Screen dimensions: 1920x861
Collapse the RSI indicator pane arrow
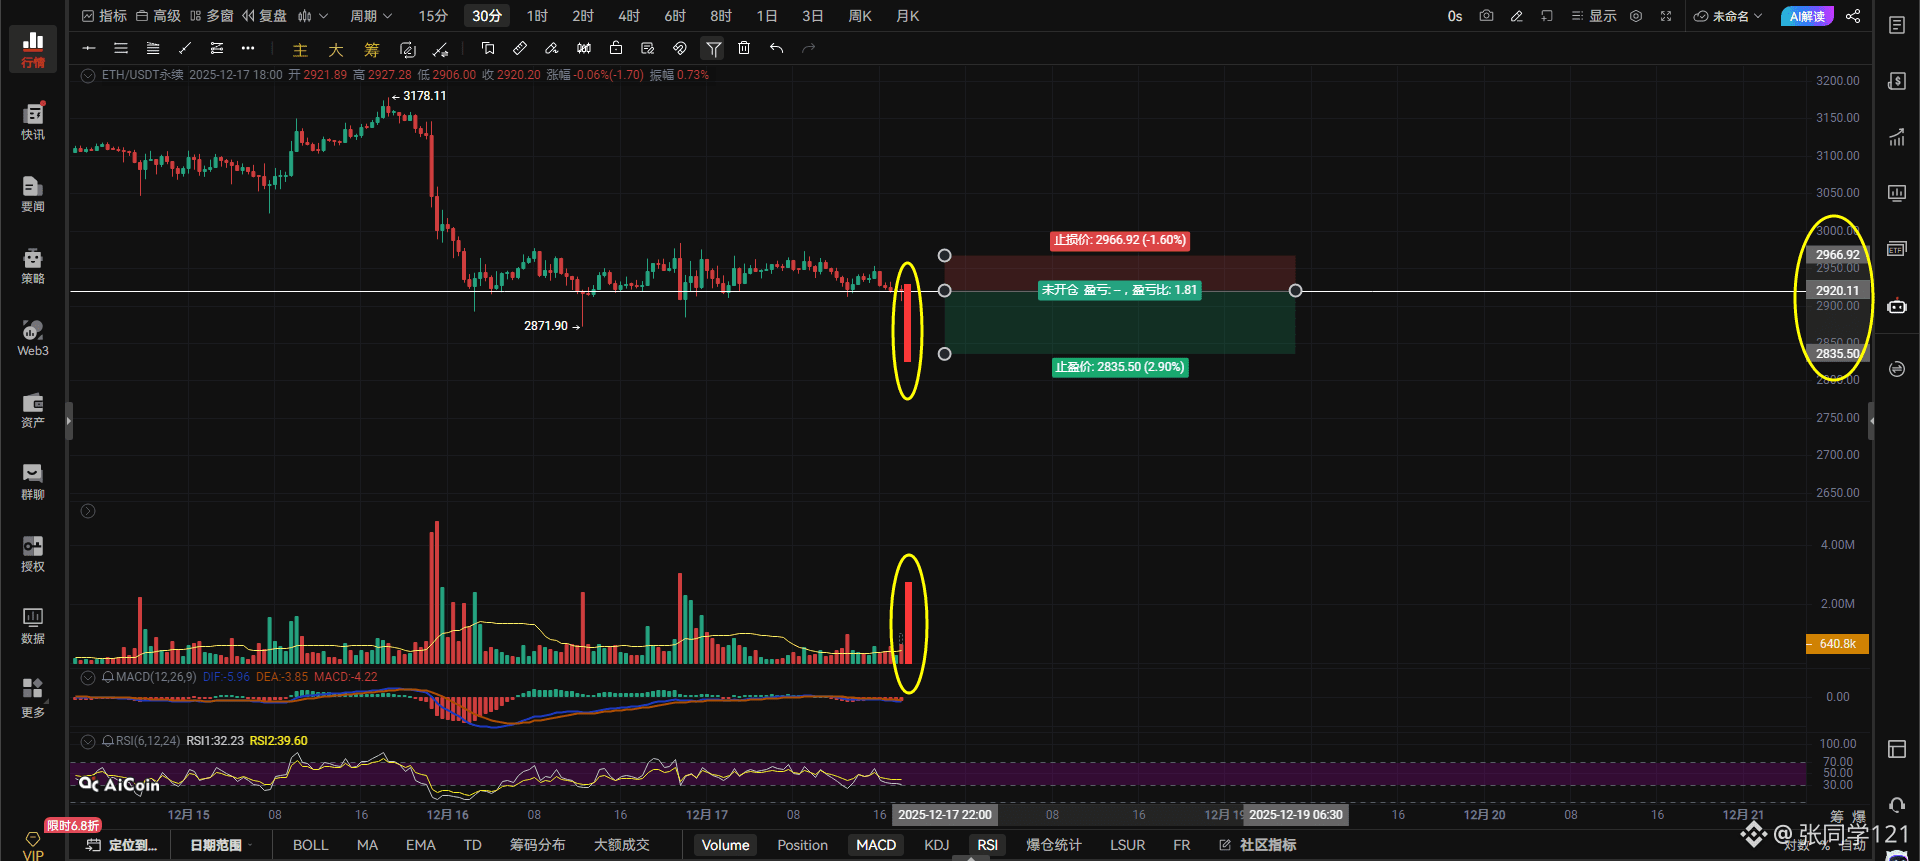[x=88, y=741]
